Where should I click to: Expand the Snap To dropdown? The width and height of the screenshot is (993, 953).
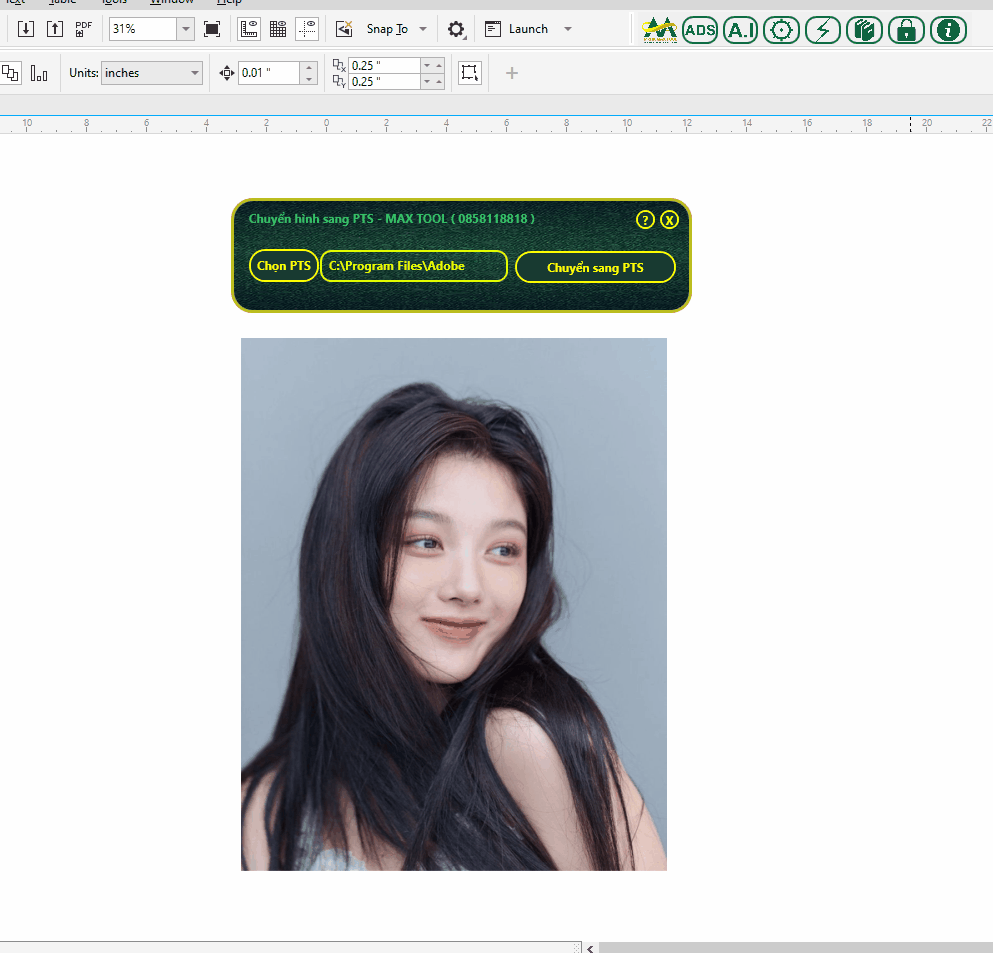tap(423, 29)
